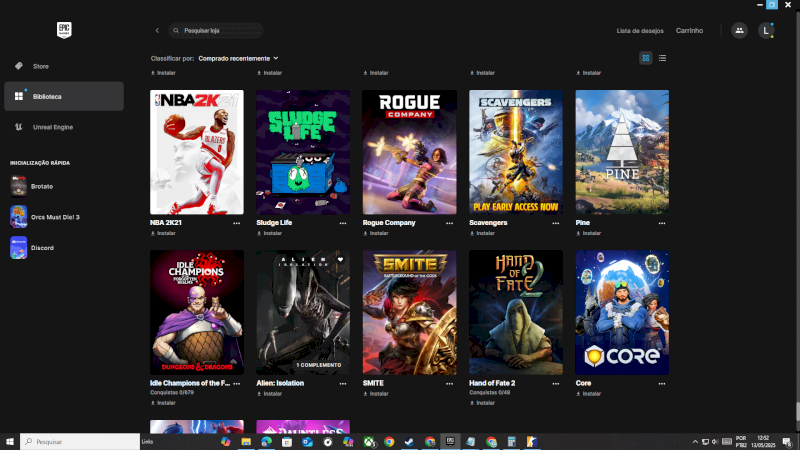This screenshot has height=450, width=800.
Task: Click Instalar under Core
Action: click(x=588, y=393)
